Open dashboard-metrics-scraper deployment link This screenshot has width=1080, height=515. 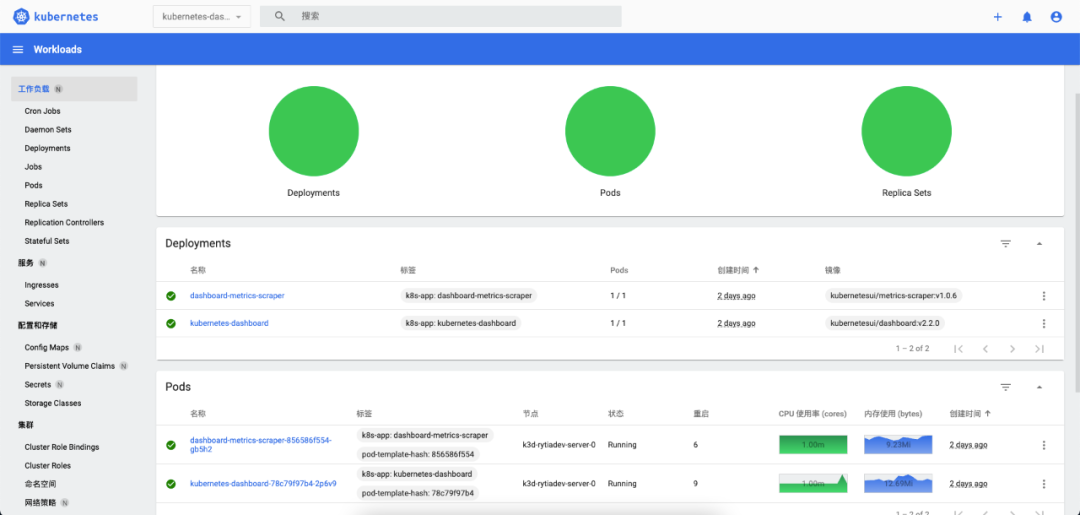click(x=237, y=295)
